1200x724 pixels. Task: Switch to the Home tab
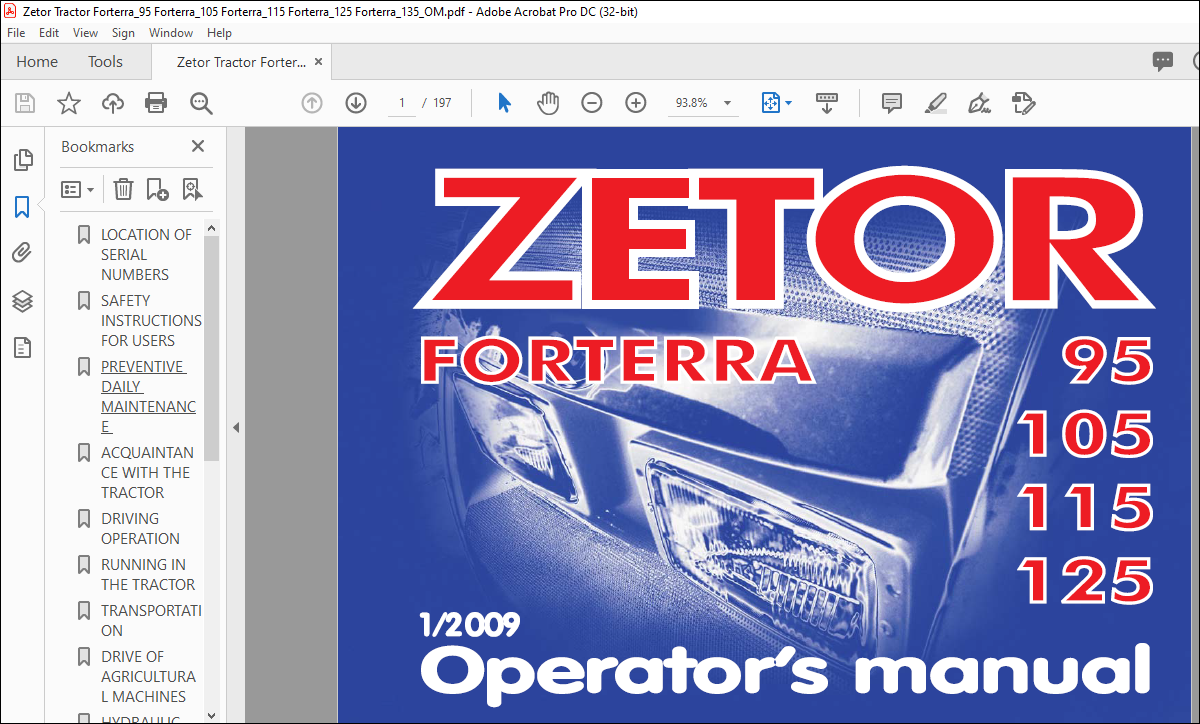[x=37, y=61]
